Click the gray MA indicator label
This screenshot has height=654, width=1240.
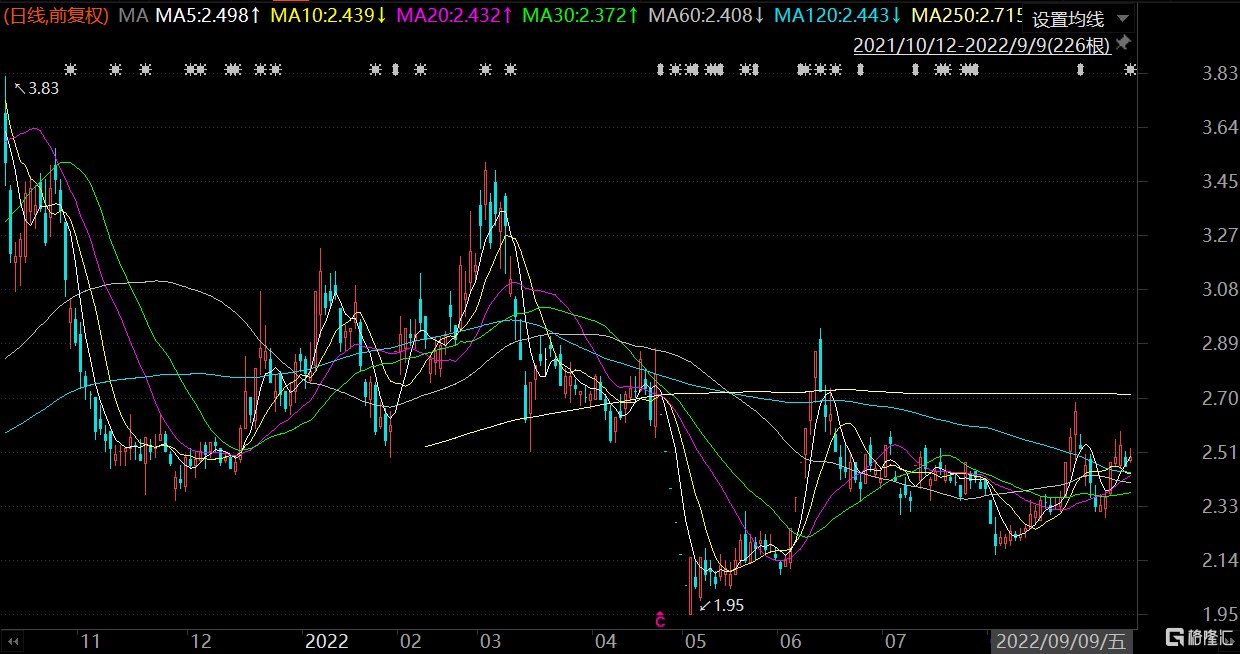[x=131, y=16]
